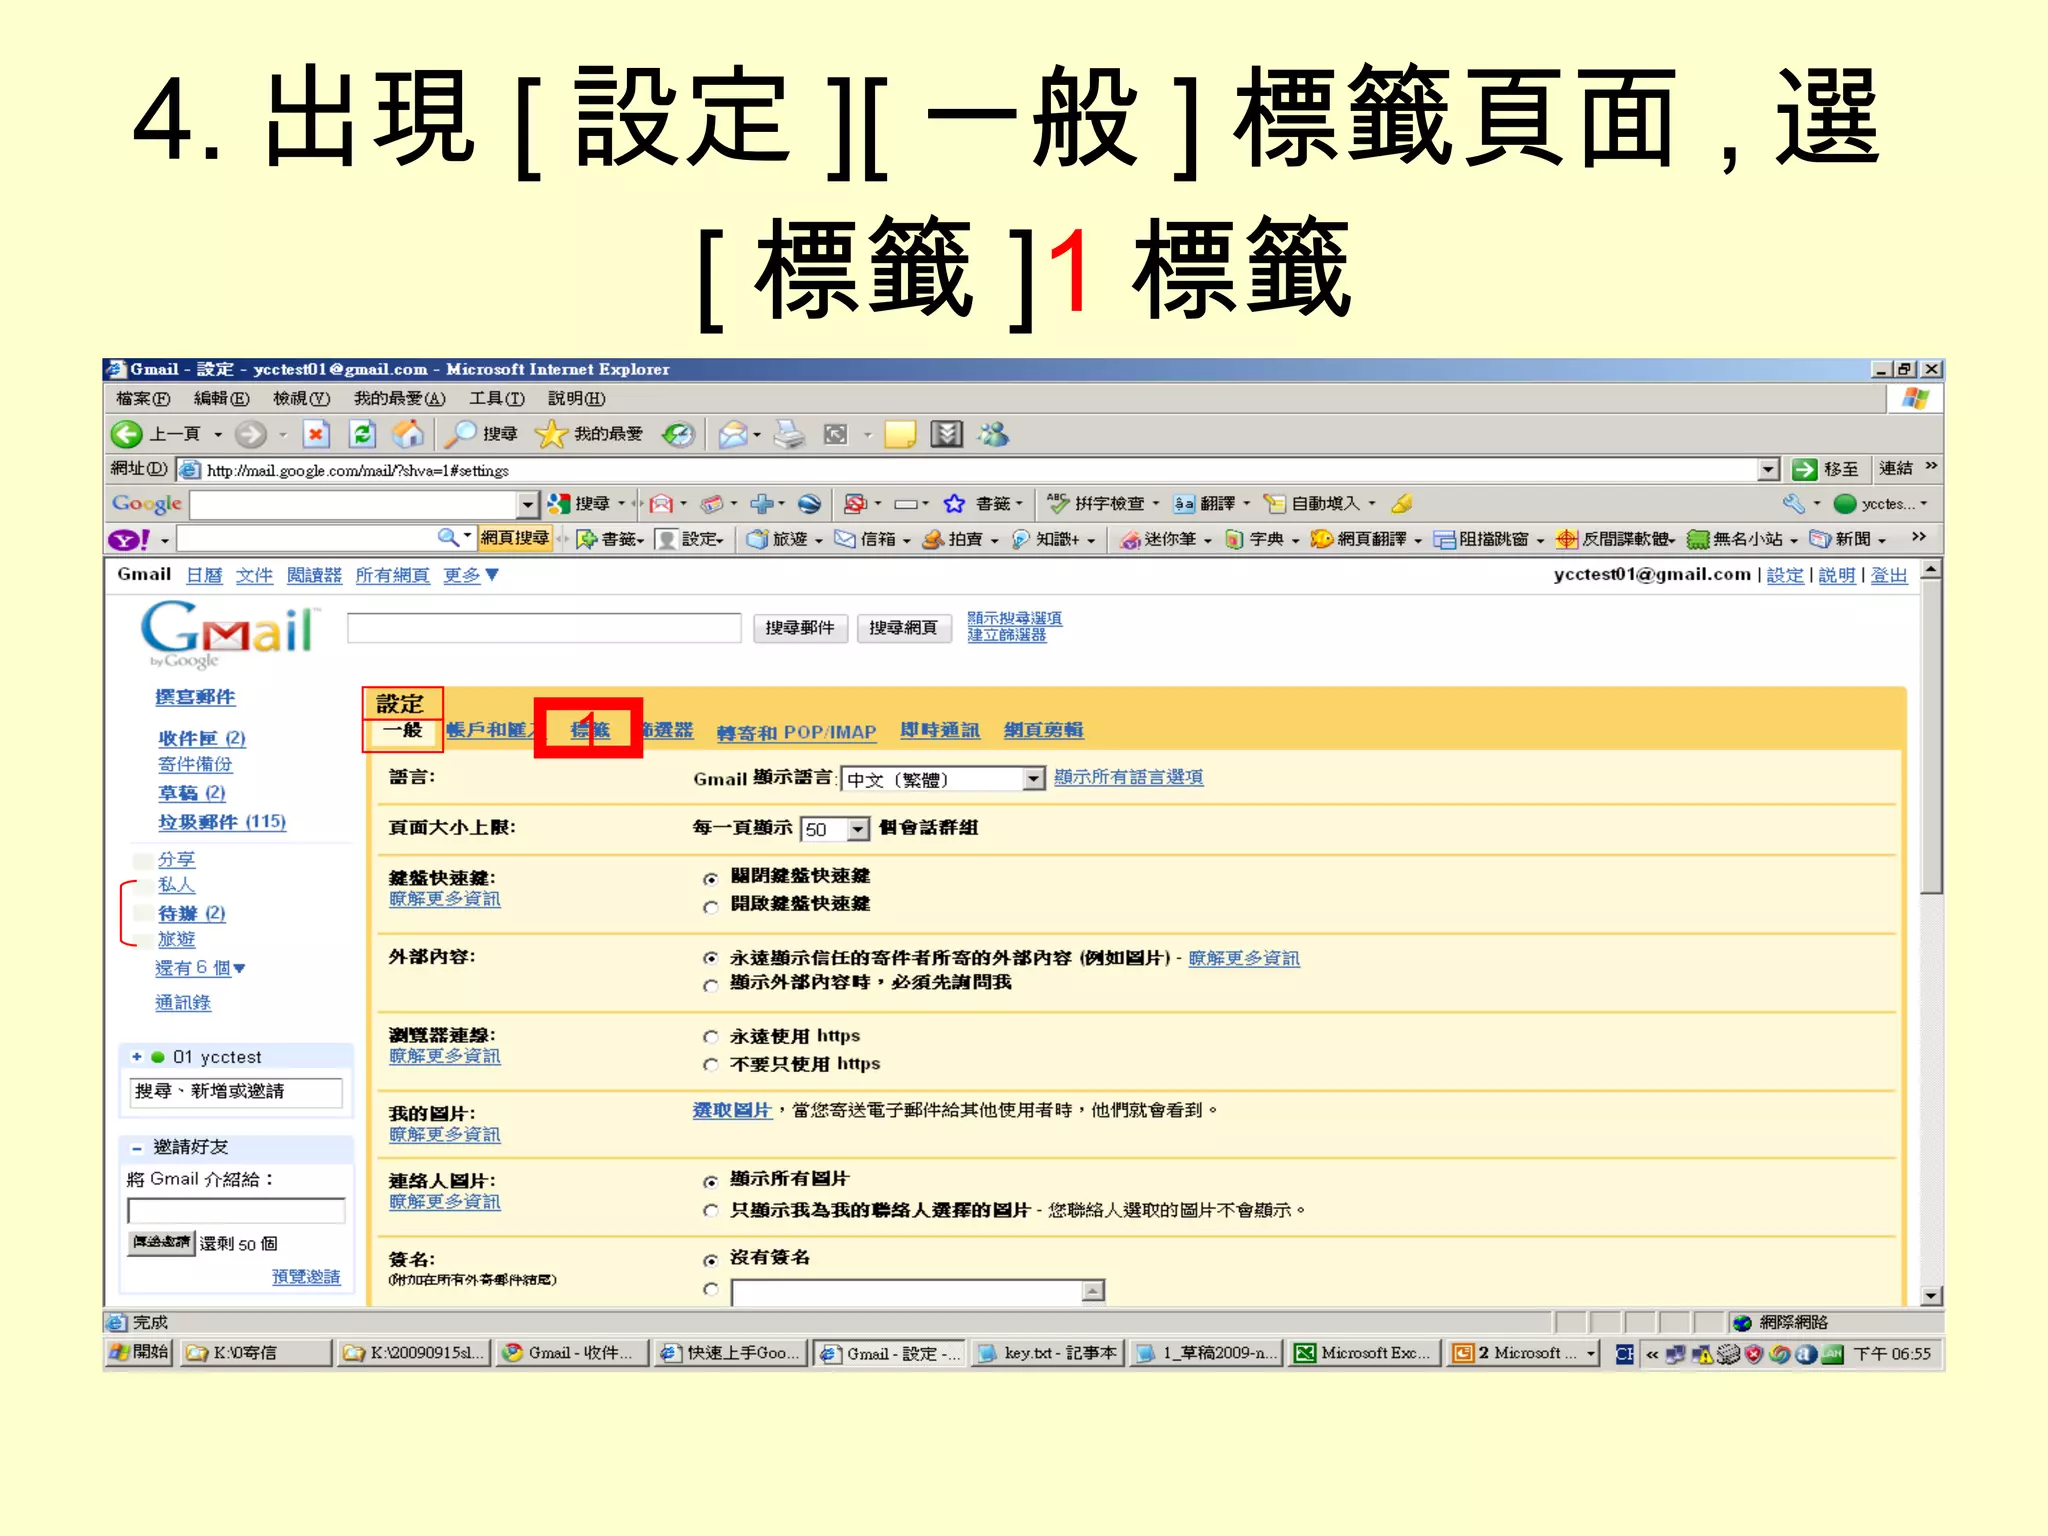Click the Gmail search input field
2048x1536 pixels.
(544, 628)
